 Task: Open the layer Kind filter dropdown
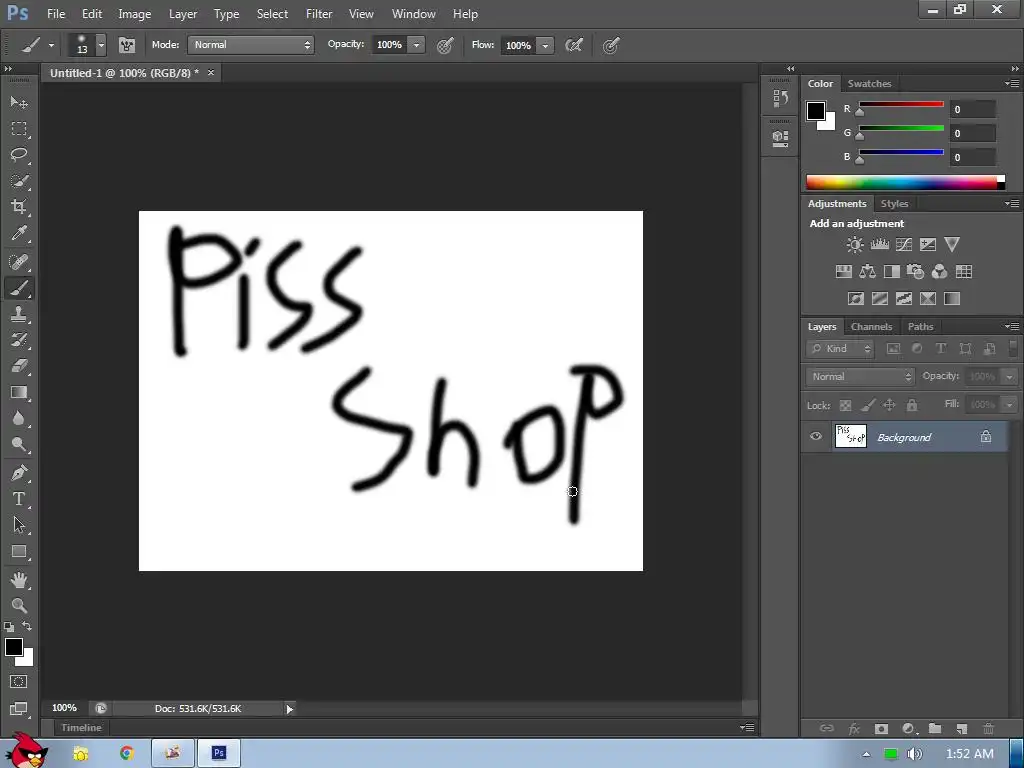pyautogui.click(x=840, y=349)
